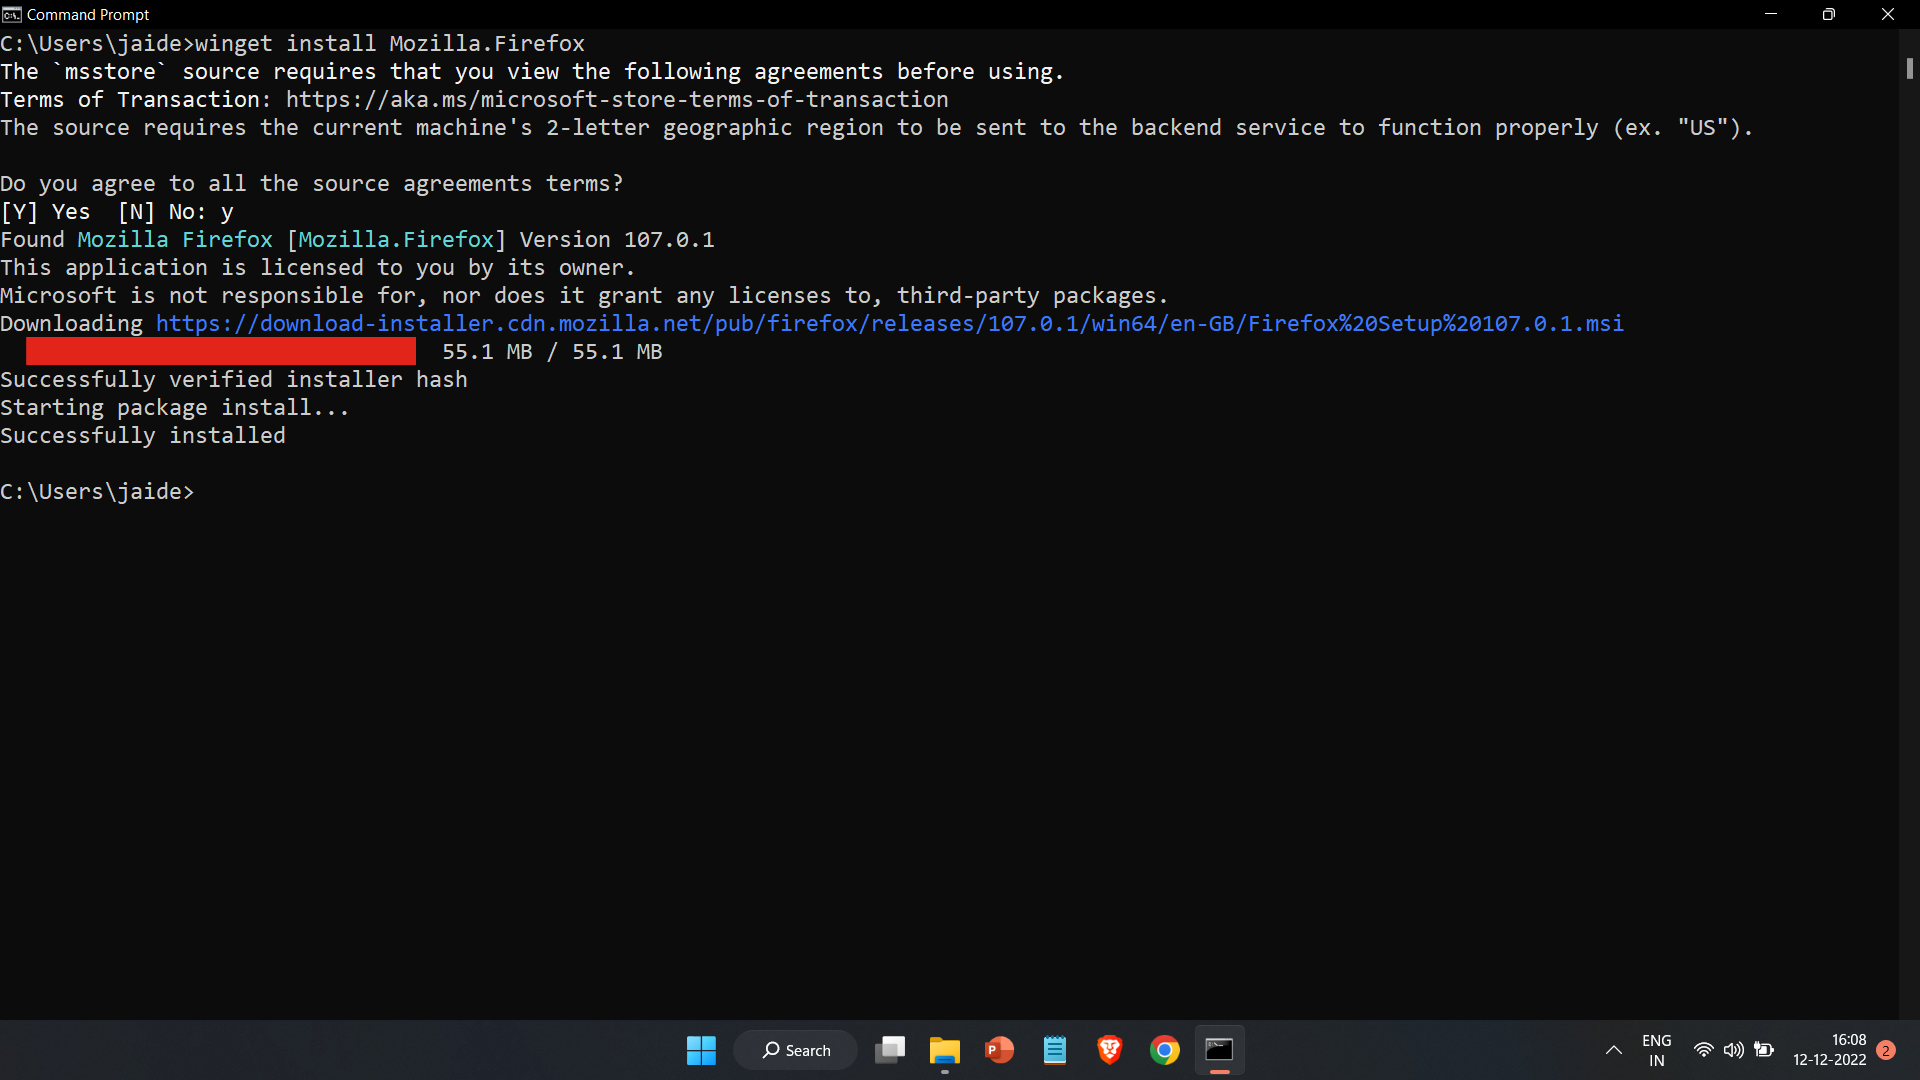Restore down the Command Prompt window

[x=1829, y=14]
